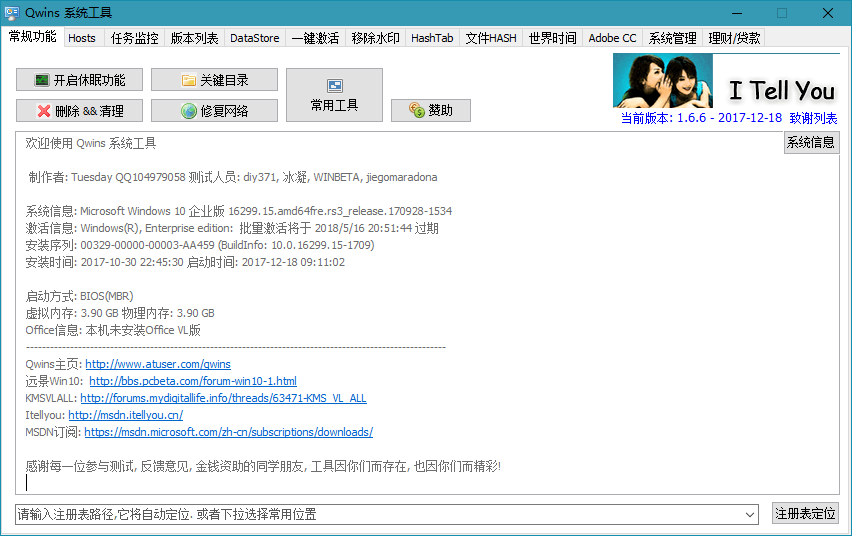Click the 删除 && 清理 red X button

coord(79,111)
